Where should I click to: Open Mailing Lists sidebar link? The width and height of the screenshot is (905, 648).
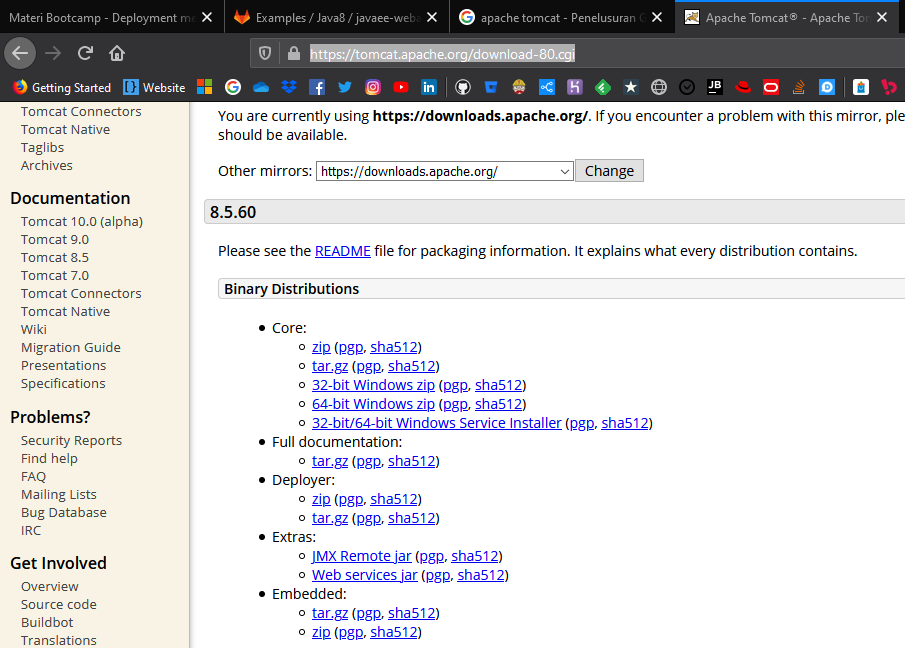[59, 495]
